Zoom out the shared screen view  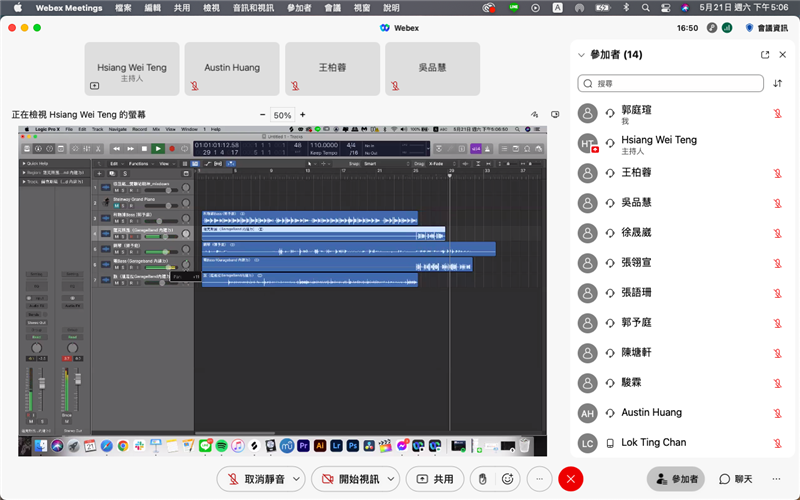coord(263,115)
